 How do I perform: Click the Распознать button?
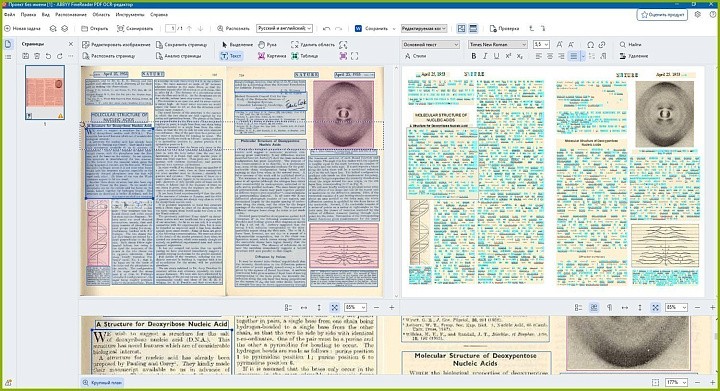click(x=233, y=28)
